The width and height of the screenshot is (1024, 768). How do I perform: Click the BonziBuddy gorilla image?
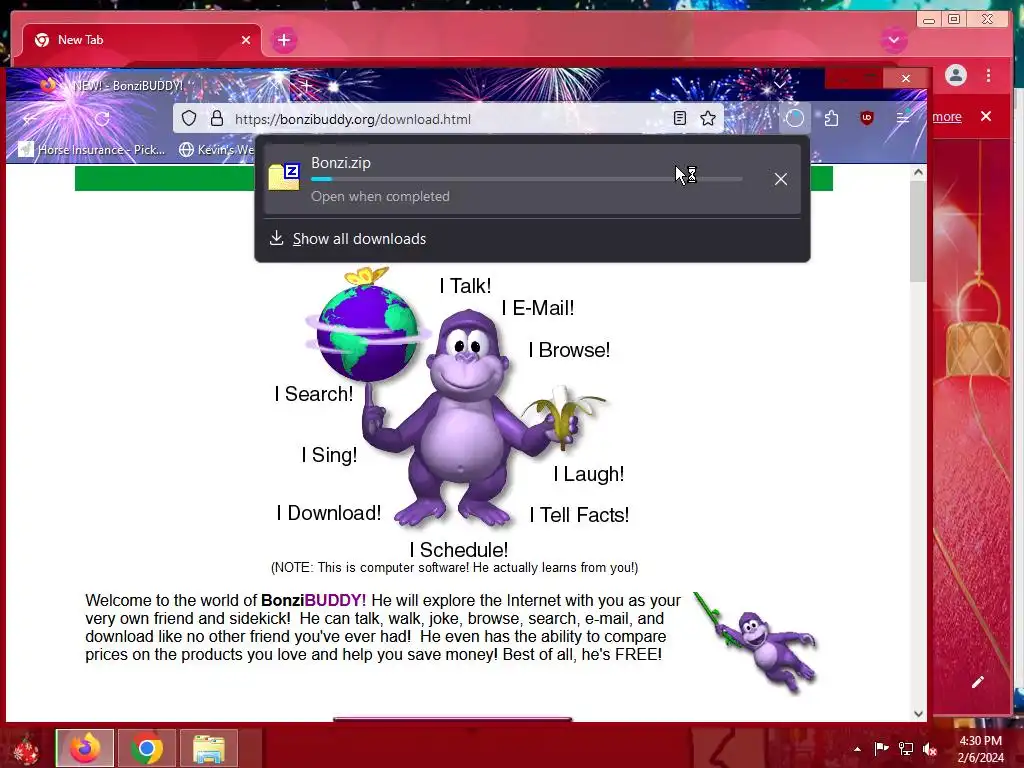click(466, 418)
